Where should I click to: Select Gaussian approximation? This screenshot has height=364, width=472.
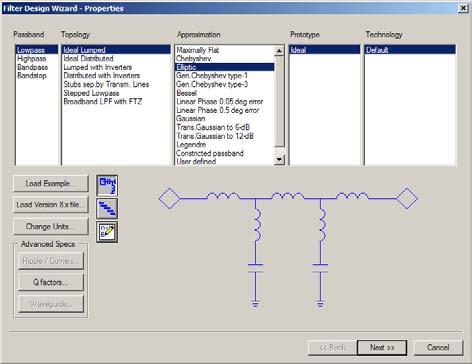(225, 119)
